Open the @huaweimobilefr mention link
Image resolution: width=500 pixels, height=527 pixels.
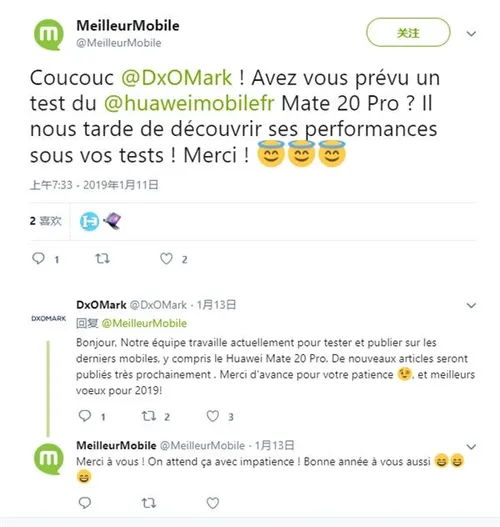tap(189, 104)
